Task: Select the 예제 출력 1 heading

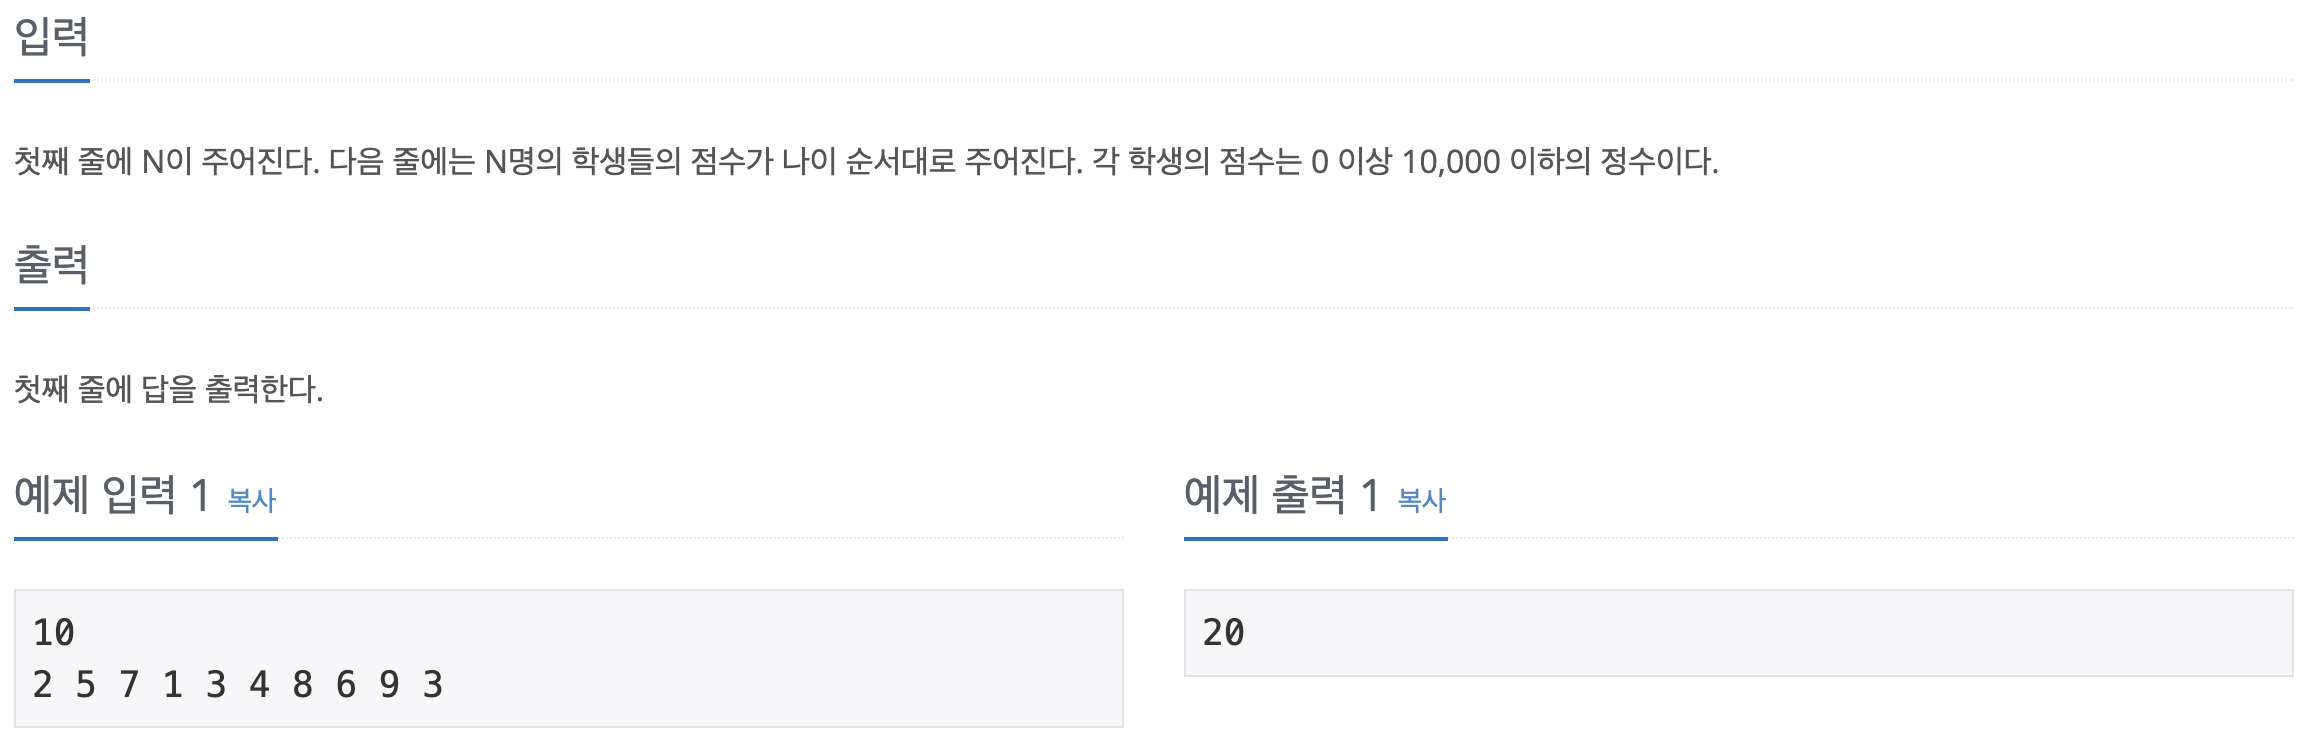Action: coord(1282,495)
